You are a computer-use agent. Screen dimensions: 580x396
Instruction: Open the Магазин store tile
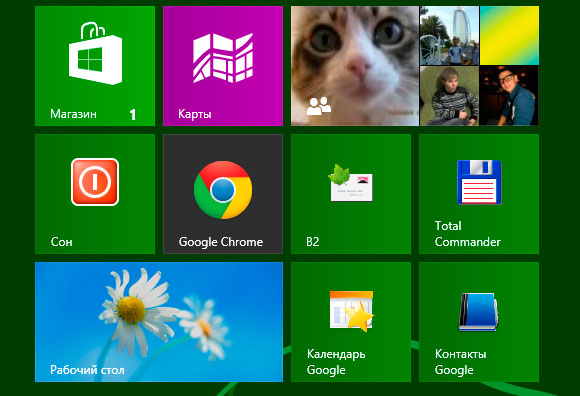pos(95,66)
